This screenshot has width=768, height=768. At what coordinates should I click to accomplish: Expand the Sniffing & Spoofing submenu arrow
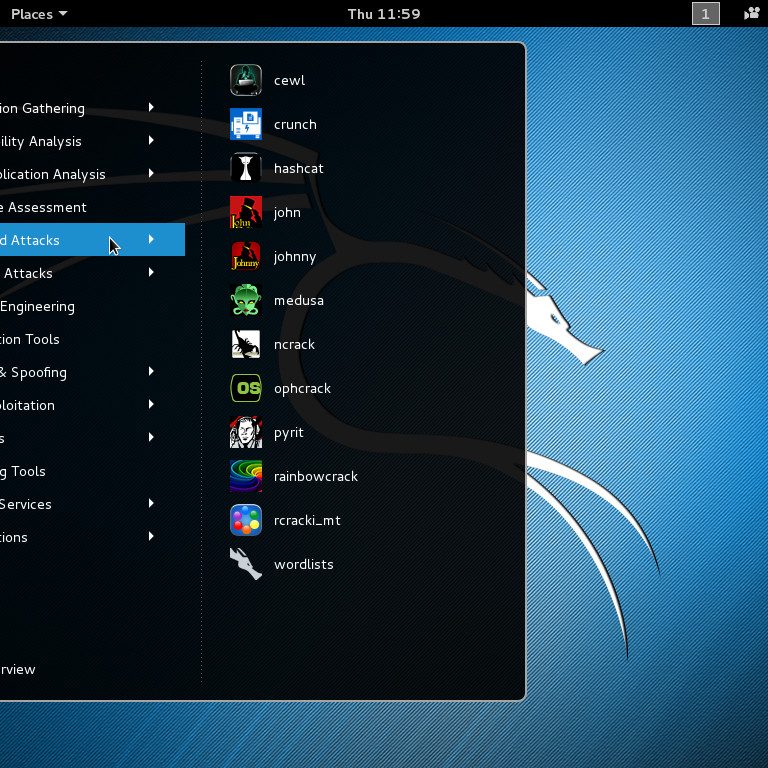coord(151,372)
